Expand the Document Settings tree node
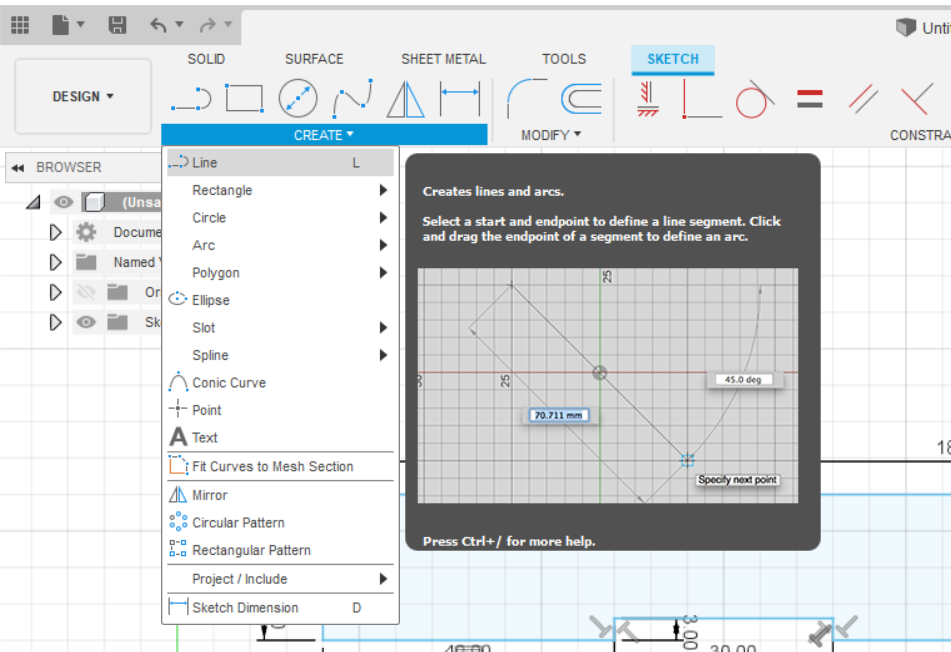This screenshot has height=652, width=951. (x=55, y=232)
